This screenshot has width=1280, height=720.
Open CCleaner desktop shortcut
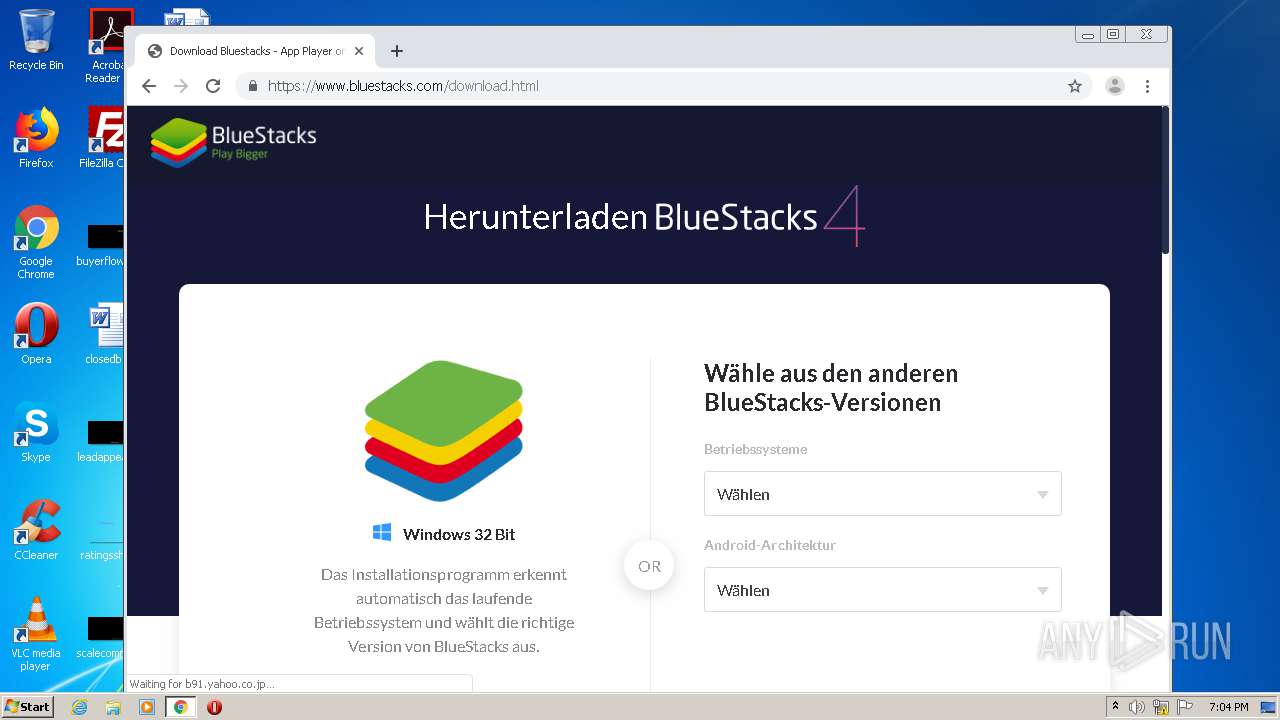pos(36,530)
